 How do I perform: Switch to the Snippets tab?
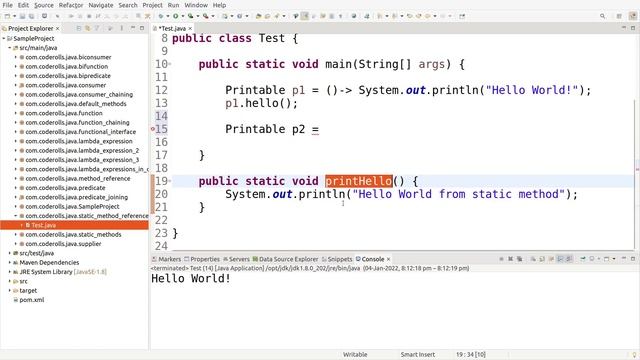(337, 259)
